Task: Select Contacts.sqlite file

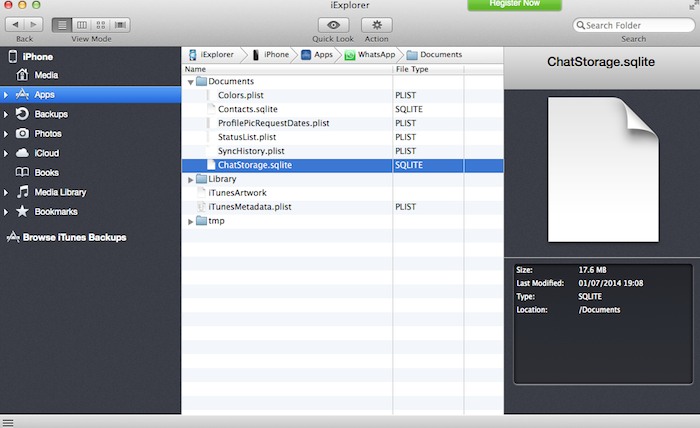Action: click(x=342, y=109)
